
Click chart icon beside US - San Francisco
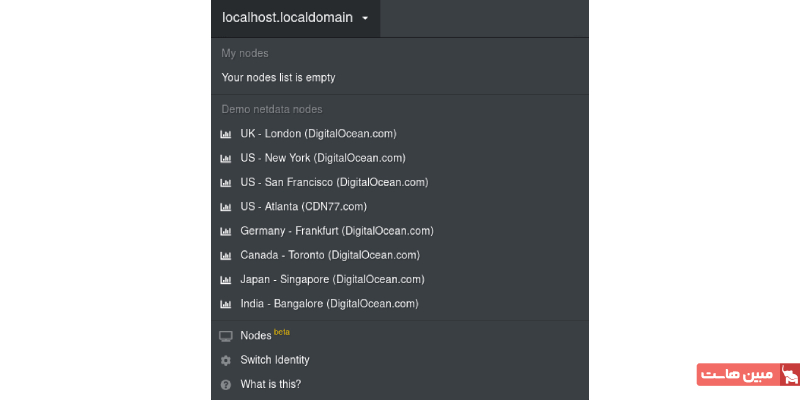226,182
